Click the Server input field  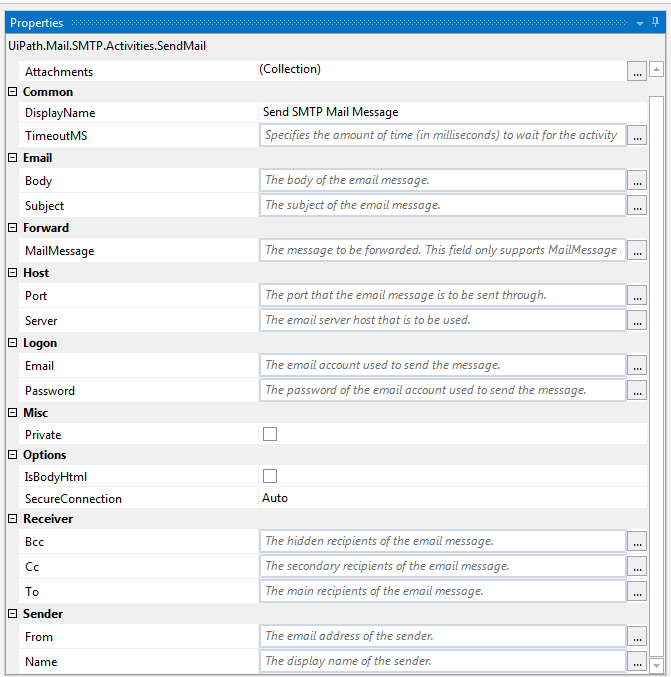tap(443, 320)
